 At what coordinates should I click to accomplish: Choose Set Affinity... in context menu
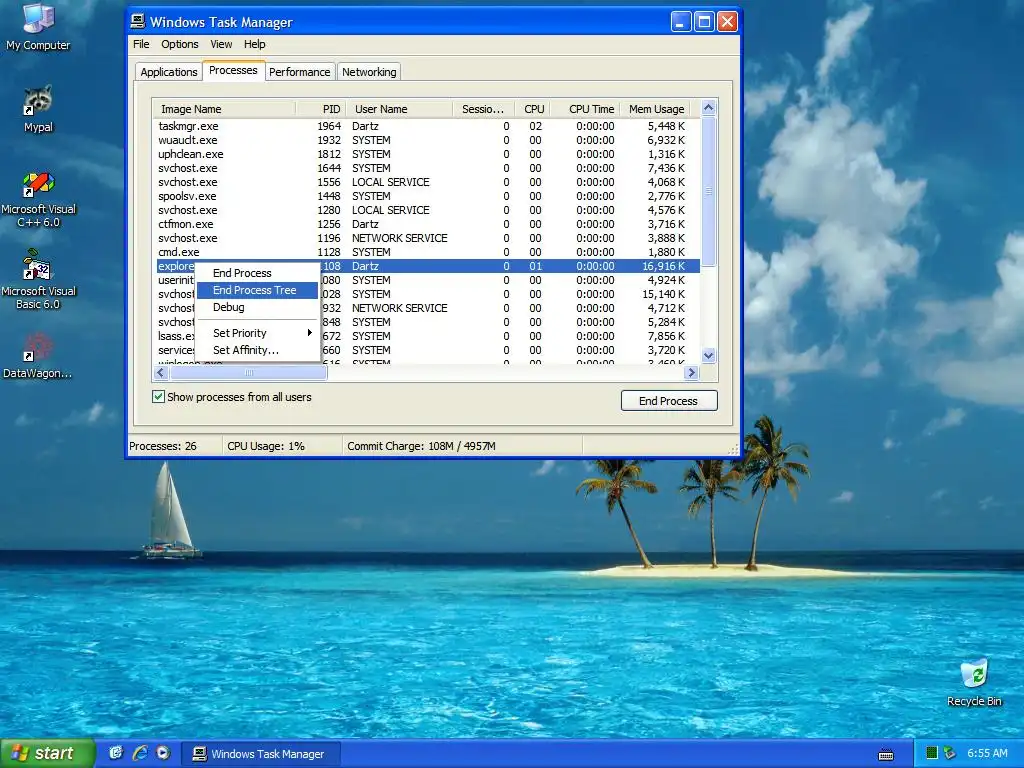[x=257, y=350]
